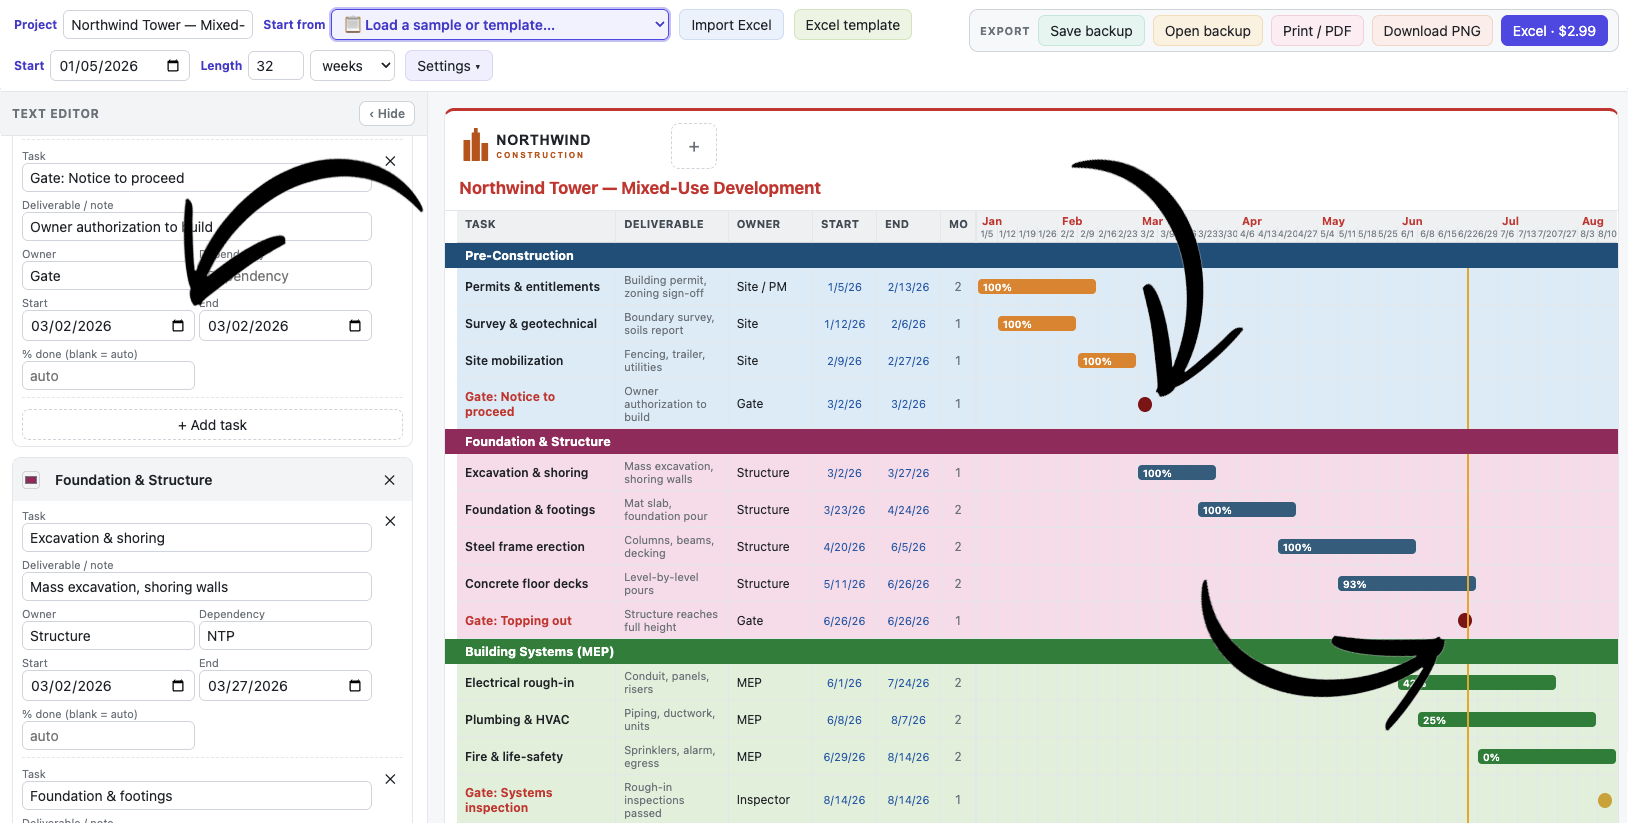Open the Load a sample or template dropdown
Viewport: 1628px width, 823px height.
click(x=500, y=25)
